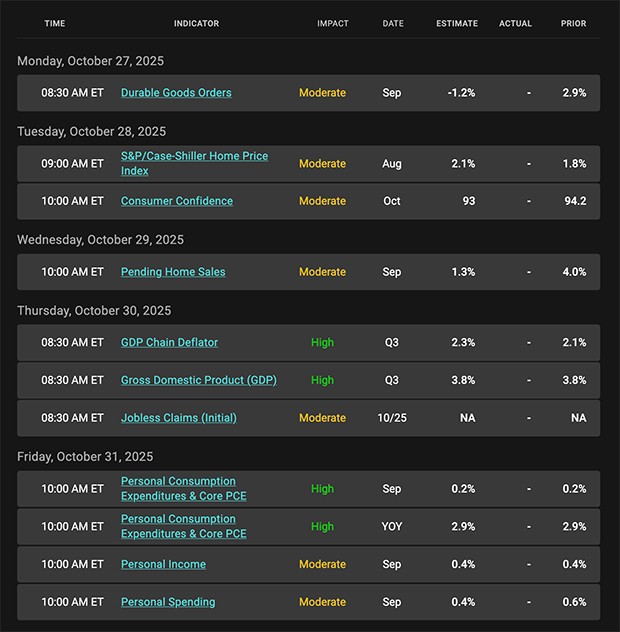Click the Thursday, October 30, 2025 heading
The image size is (620, 632).
point(94,311)
